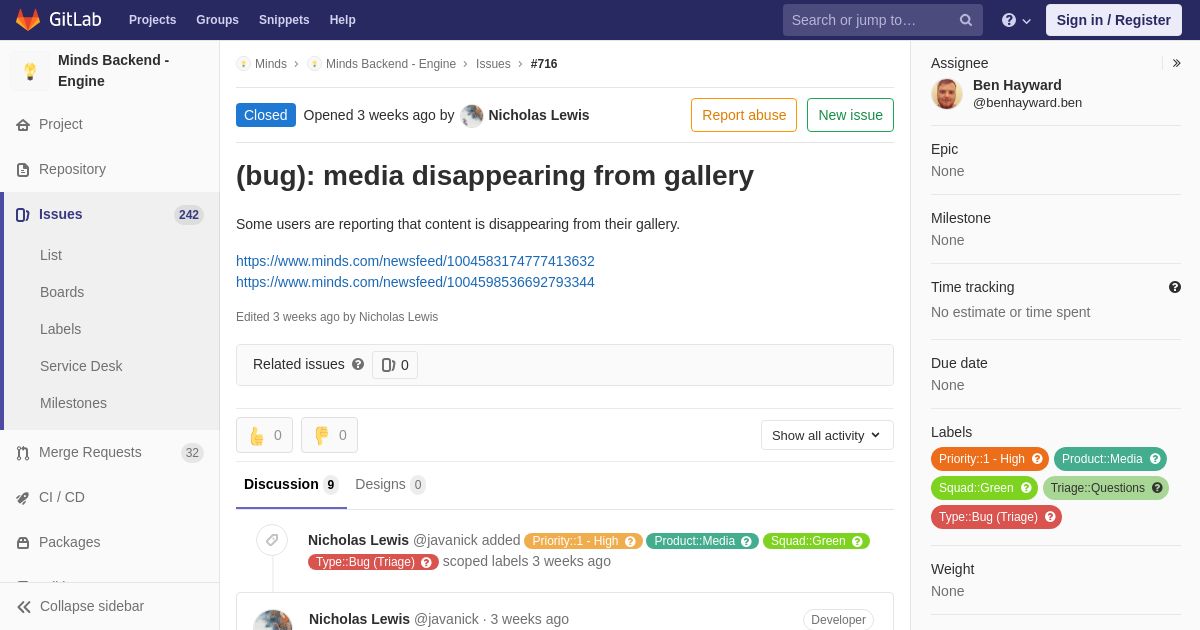Screen dimensions: 1200x630
Task: Click the Report abuse button
Action: point(744,115)
